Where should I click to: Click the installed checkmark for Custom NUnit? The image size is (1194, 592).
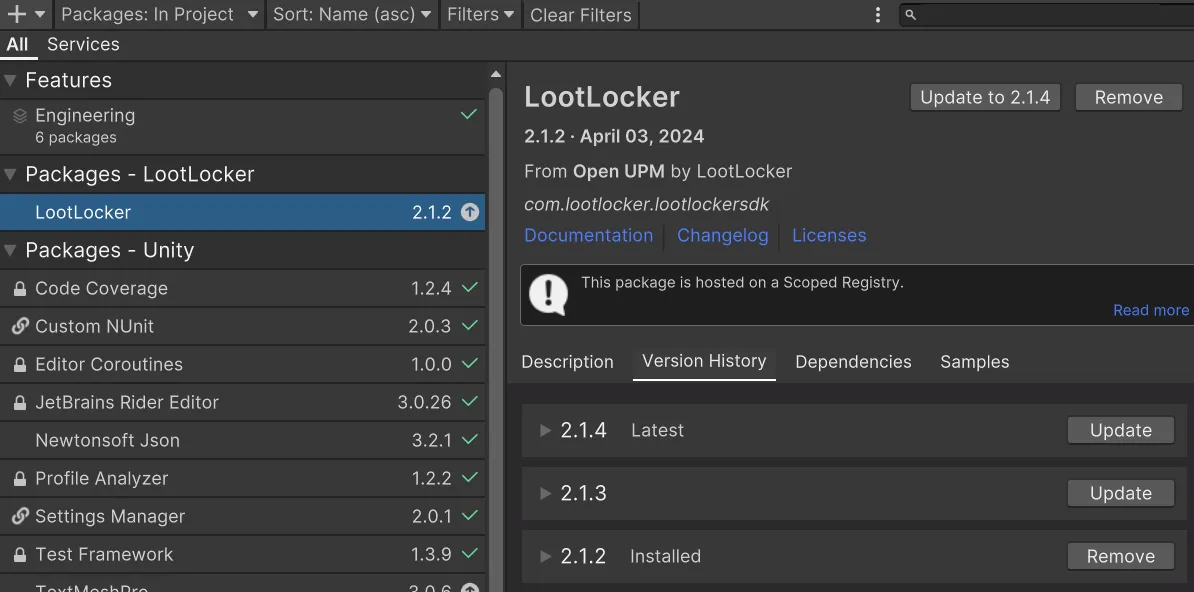click(x=470, y=325)
